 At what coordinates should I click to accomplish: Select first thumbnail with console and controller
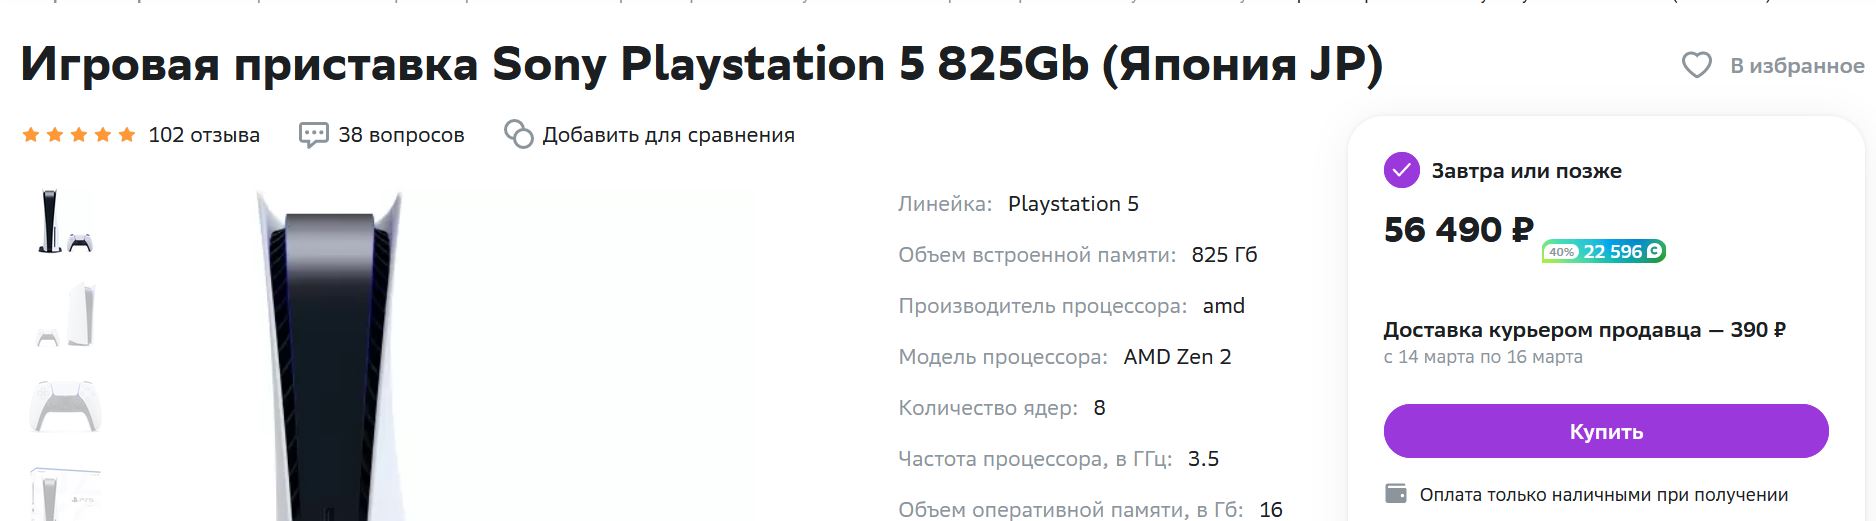[65, 222]
